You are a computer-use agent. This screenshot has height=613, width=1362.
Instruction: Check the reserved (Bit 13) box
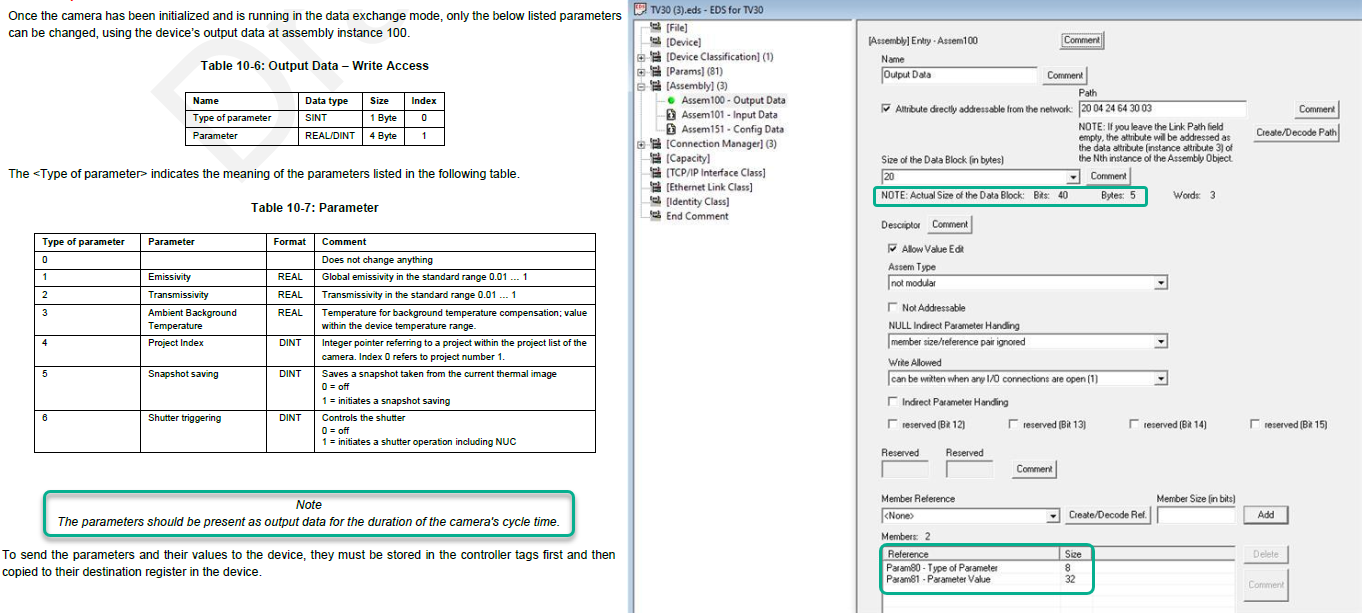(x=1013, y=425)
